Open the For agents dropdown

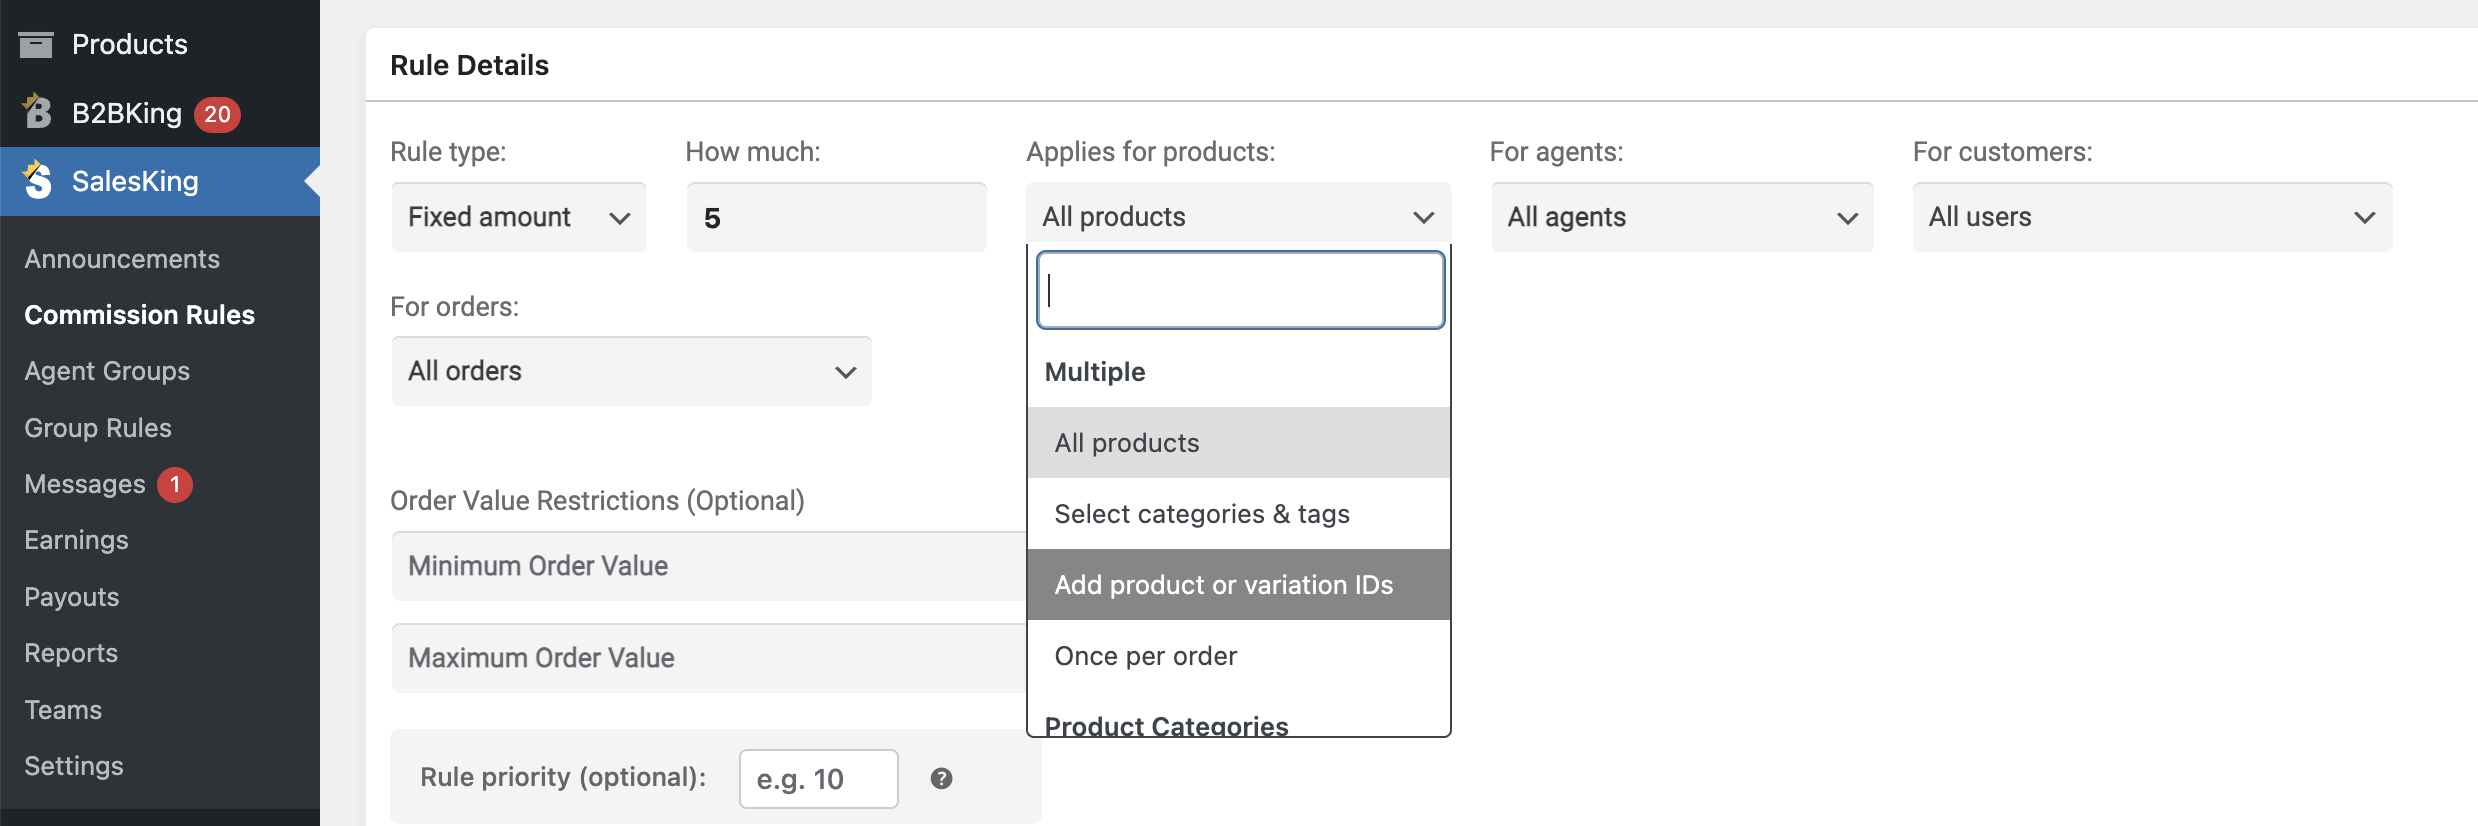coord(1682,217)
